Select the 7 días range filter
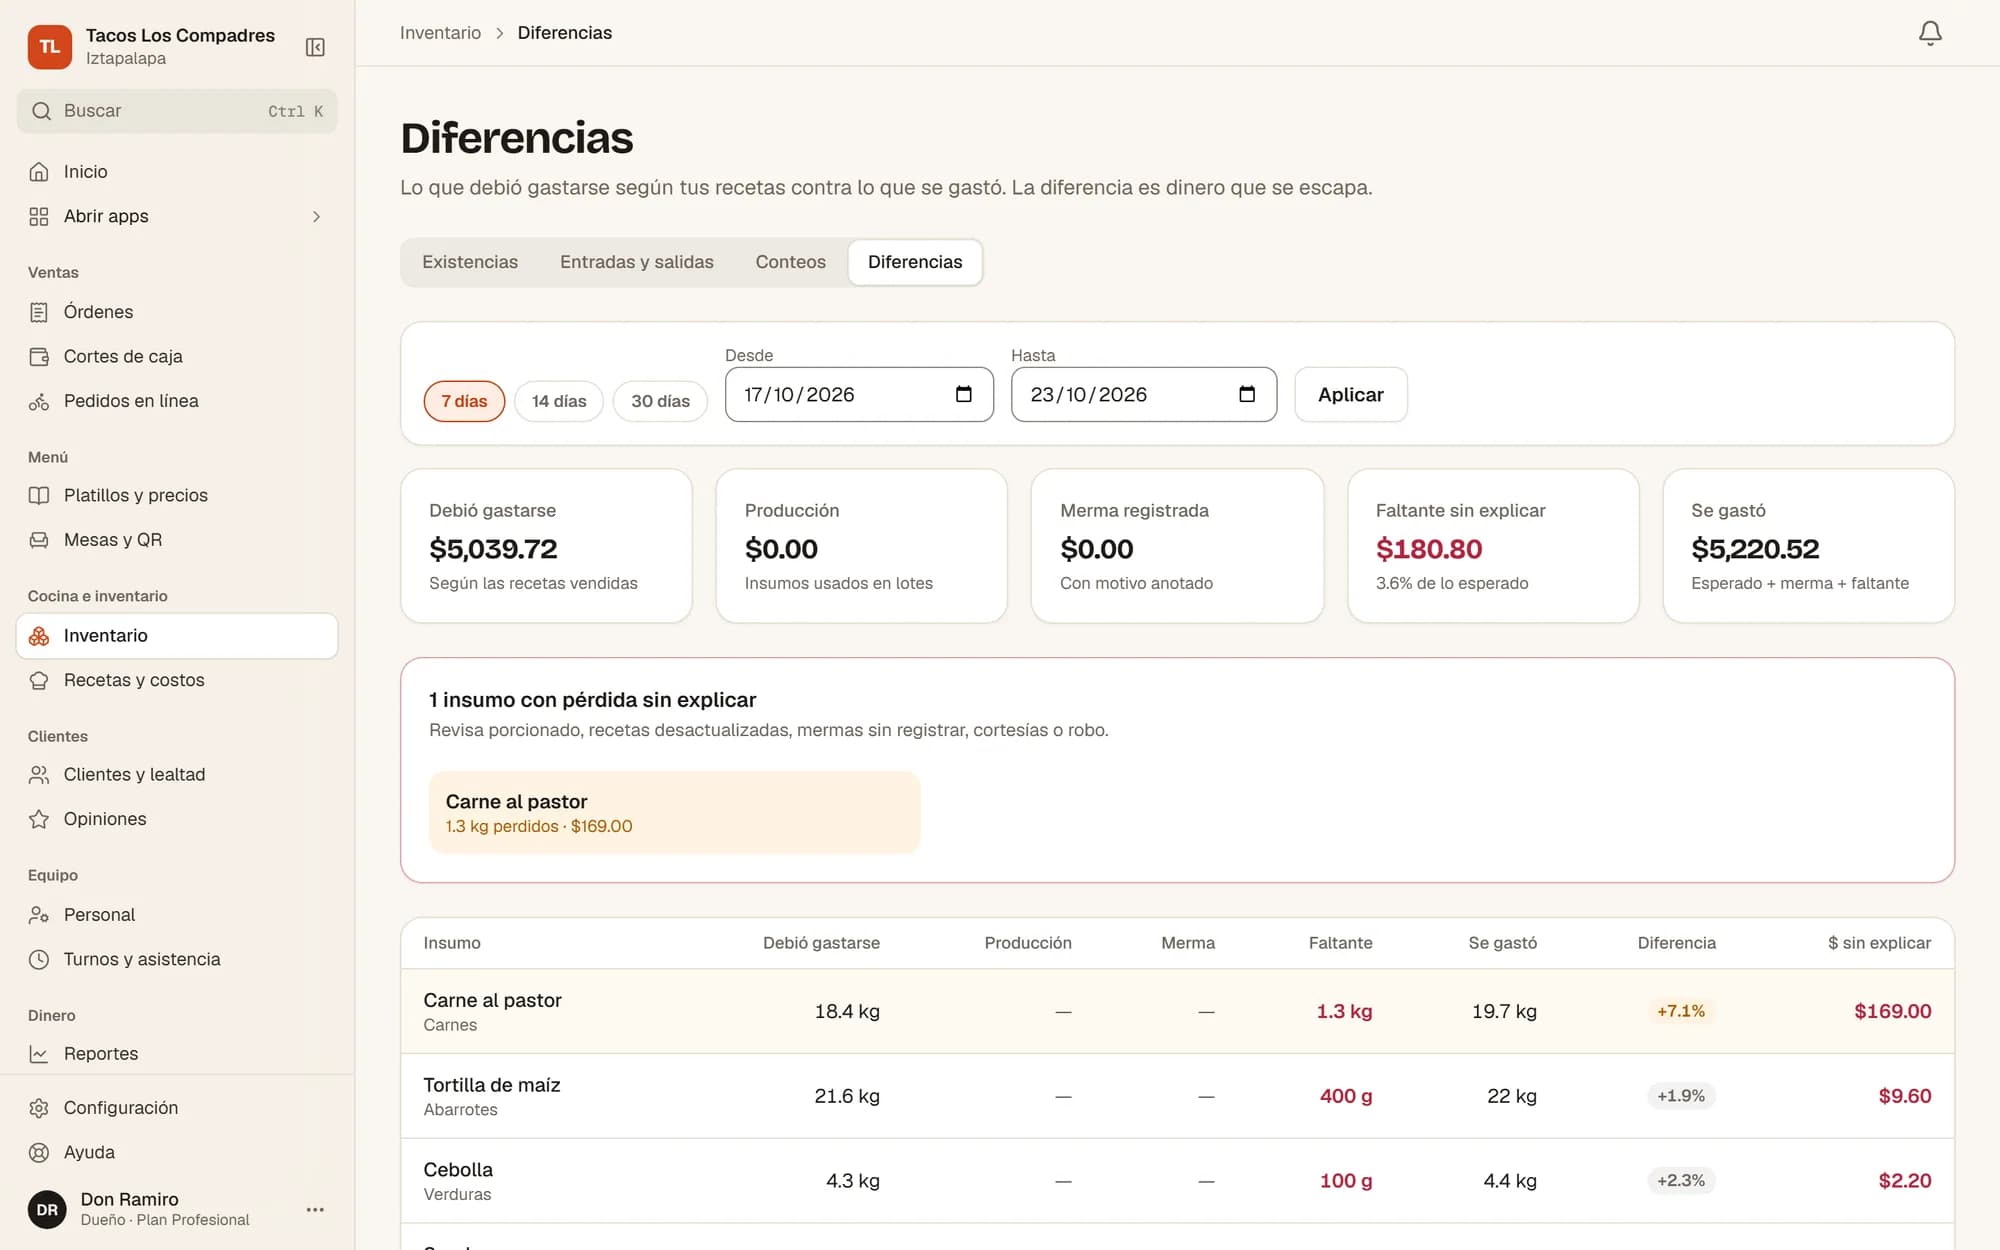Image resolution: width=2000 pixels, height=1250 pixels. click(x=464, y=401)
